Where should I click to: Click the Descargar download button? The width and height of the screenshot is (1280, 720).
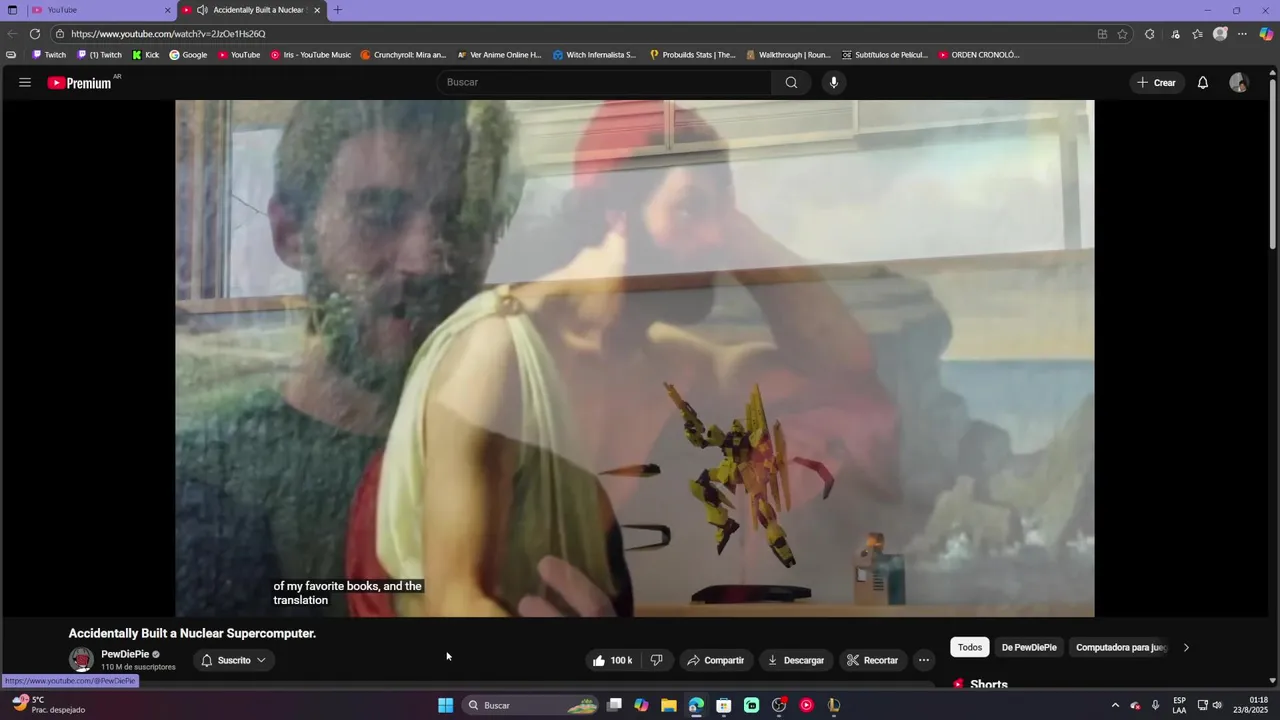pyautogui.click(x=796, y=660)
